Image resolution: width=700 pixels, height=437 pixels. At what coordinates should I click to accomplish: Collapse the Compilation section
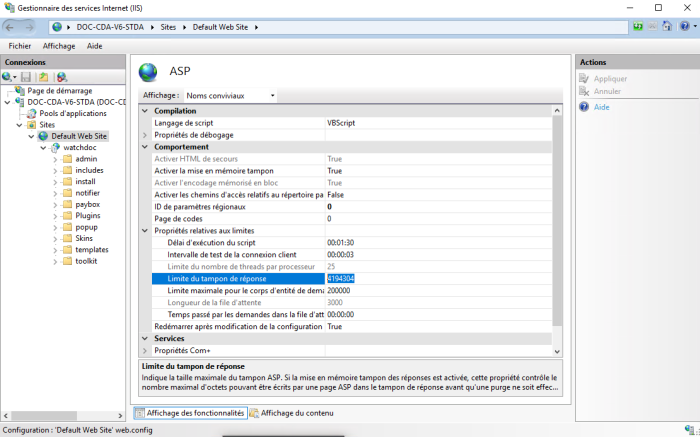[x=145, y=111]
